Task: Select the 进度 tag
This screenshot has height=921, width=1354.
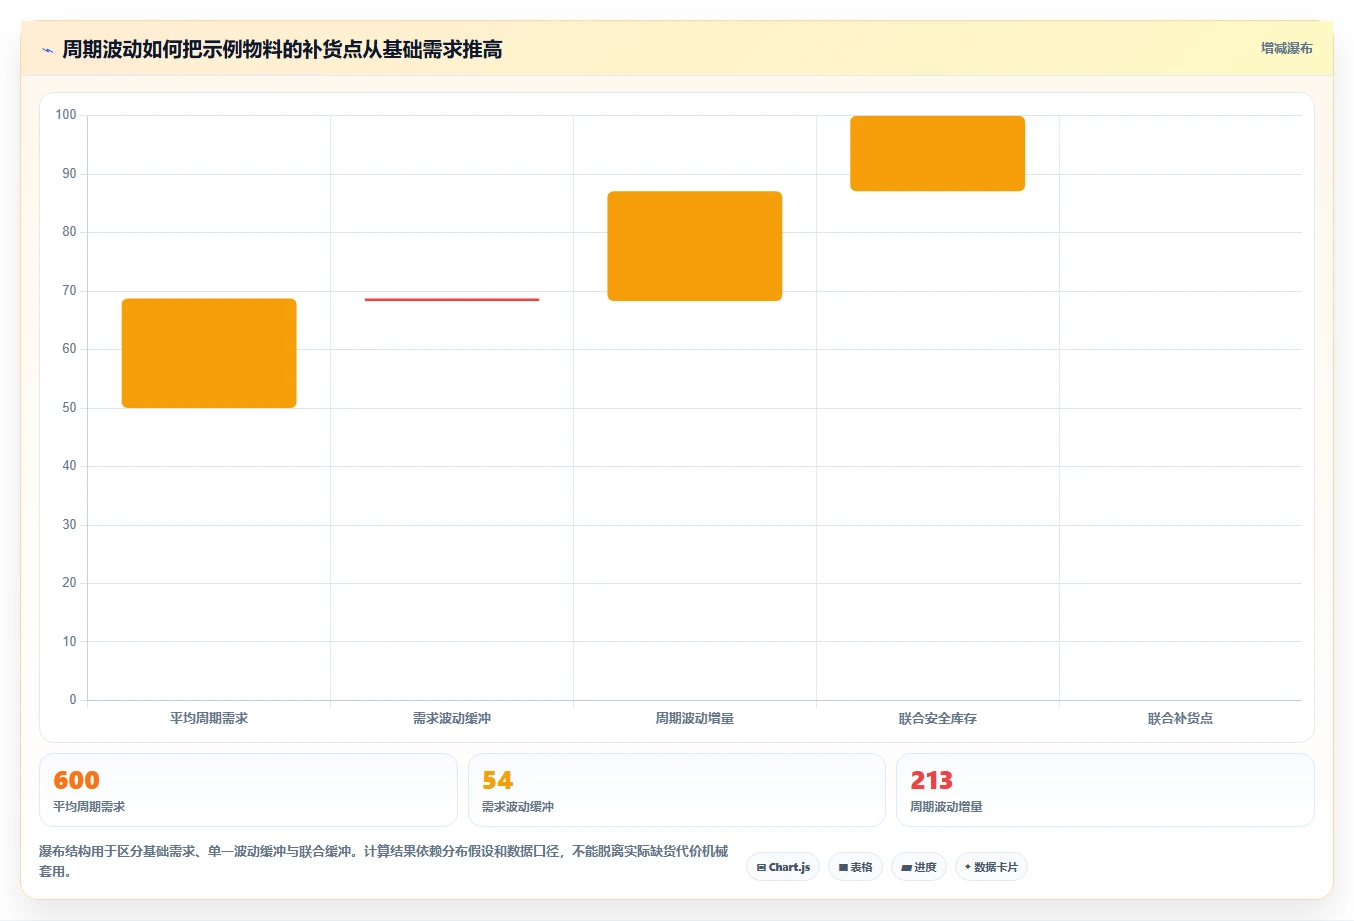Action: click(918, 867)
